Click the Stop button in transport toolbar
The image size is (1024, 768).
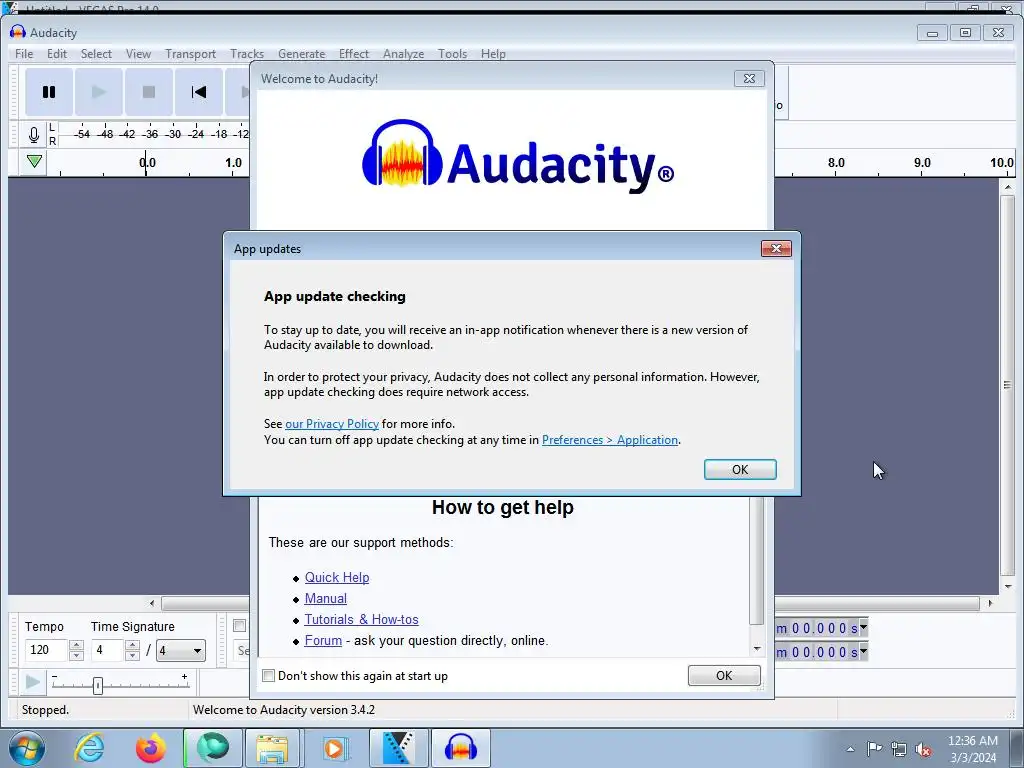pos(149,92)
